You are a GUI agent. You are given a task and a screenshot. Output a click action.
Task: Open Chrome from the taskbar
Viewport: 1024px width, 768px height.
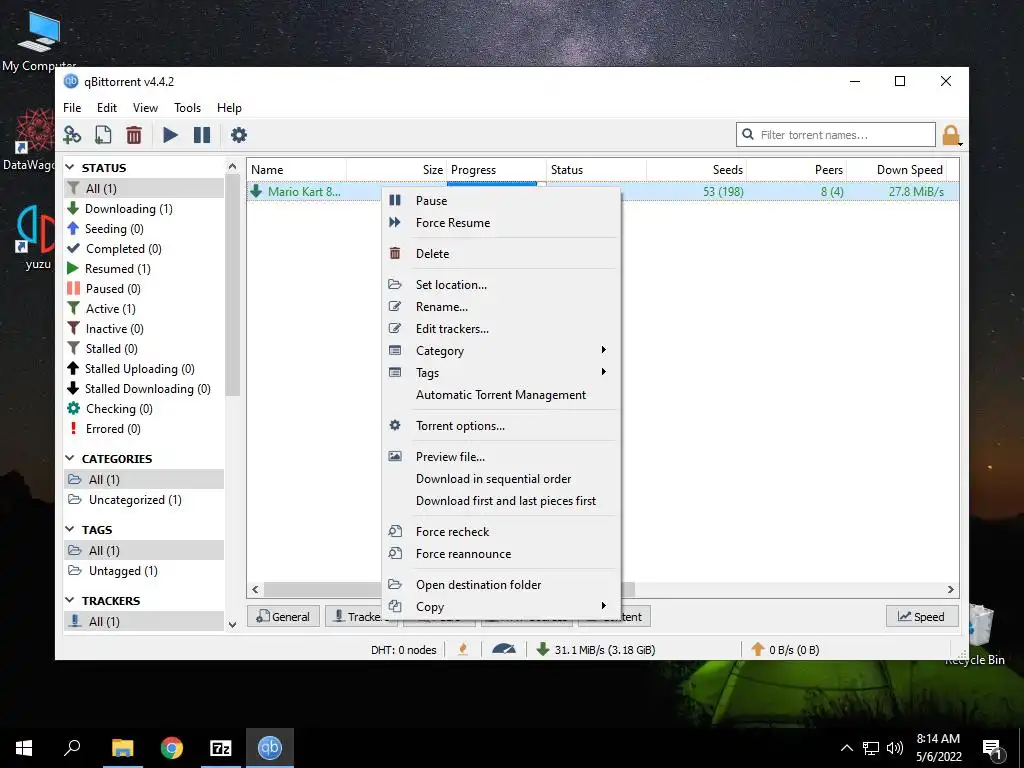[172, 748]
